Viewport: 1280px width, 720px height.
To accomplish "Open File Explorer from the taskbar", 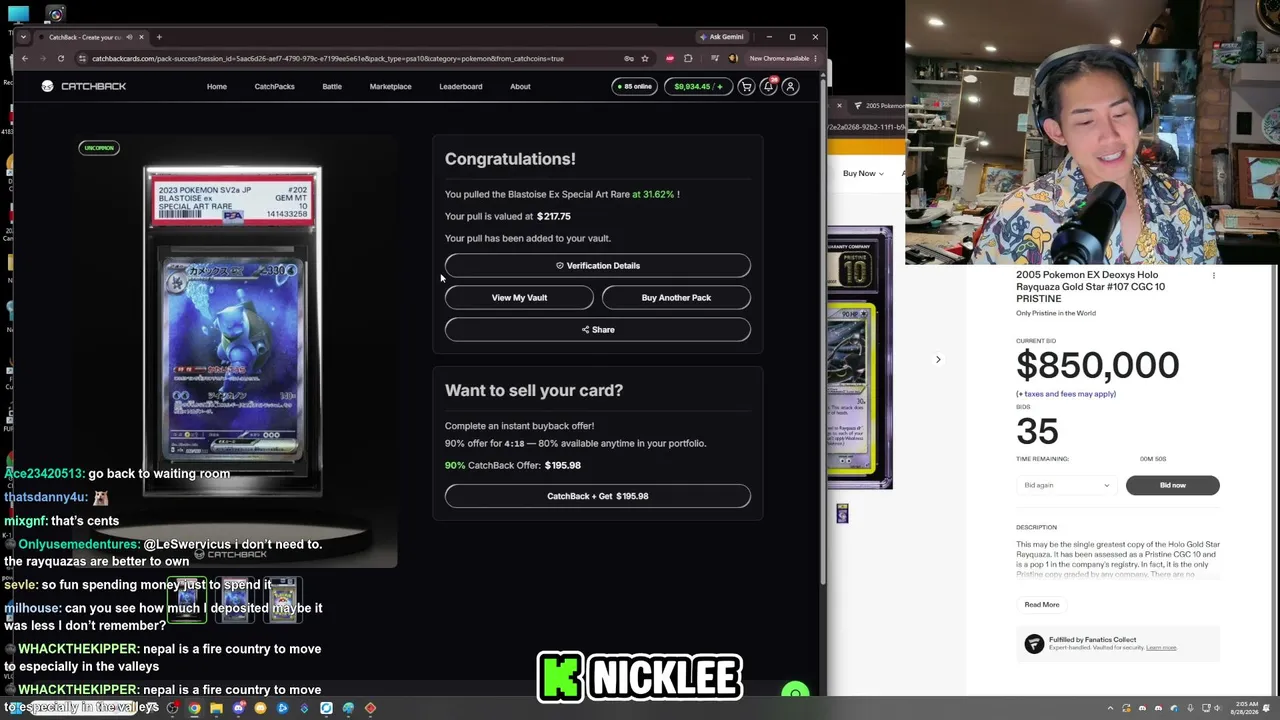I will [216, 708].
